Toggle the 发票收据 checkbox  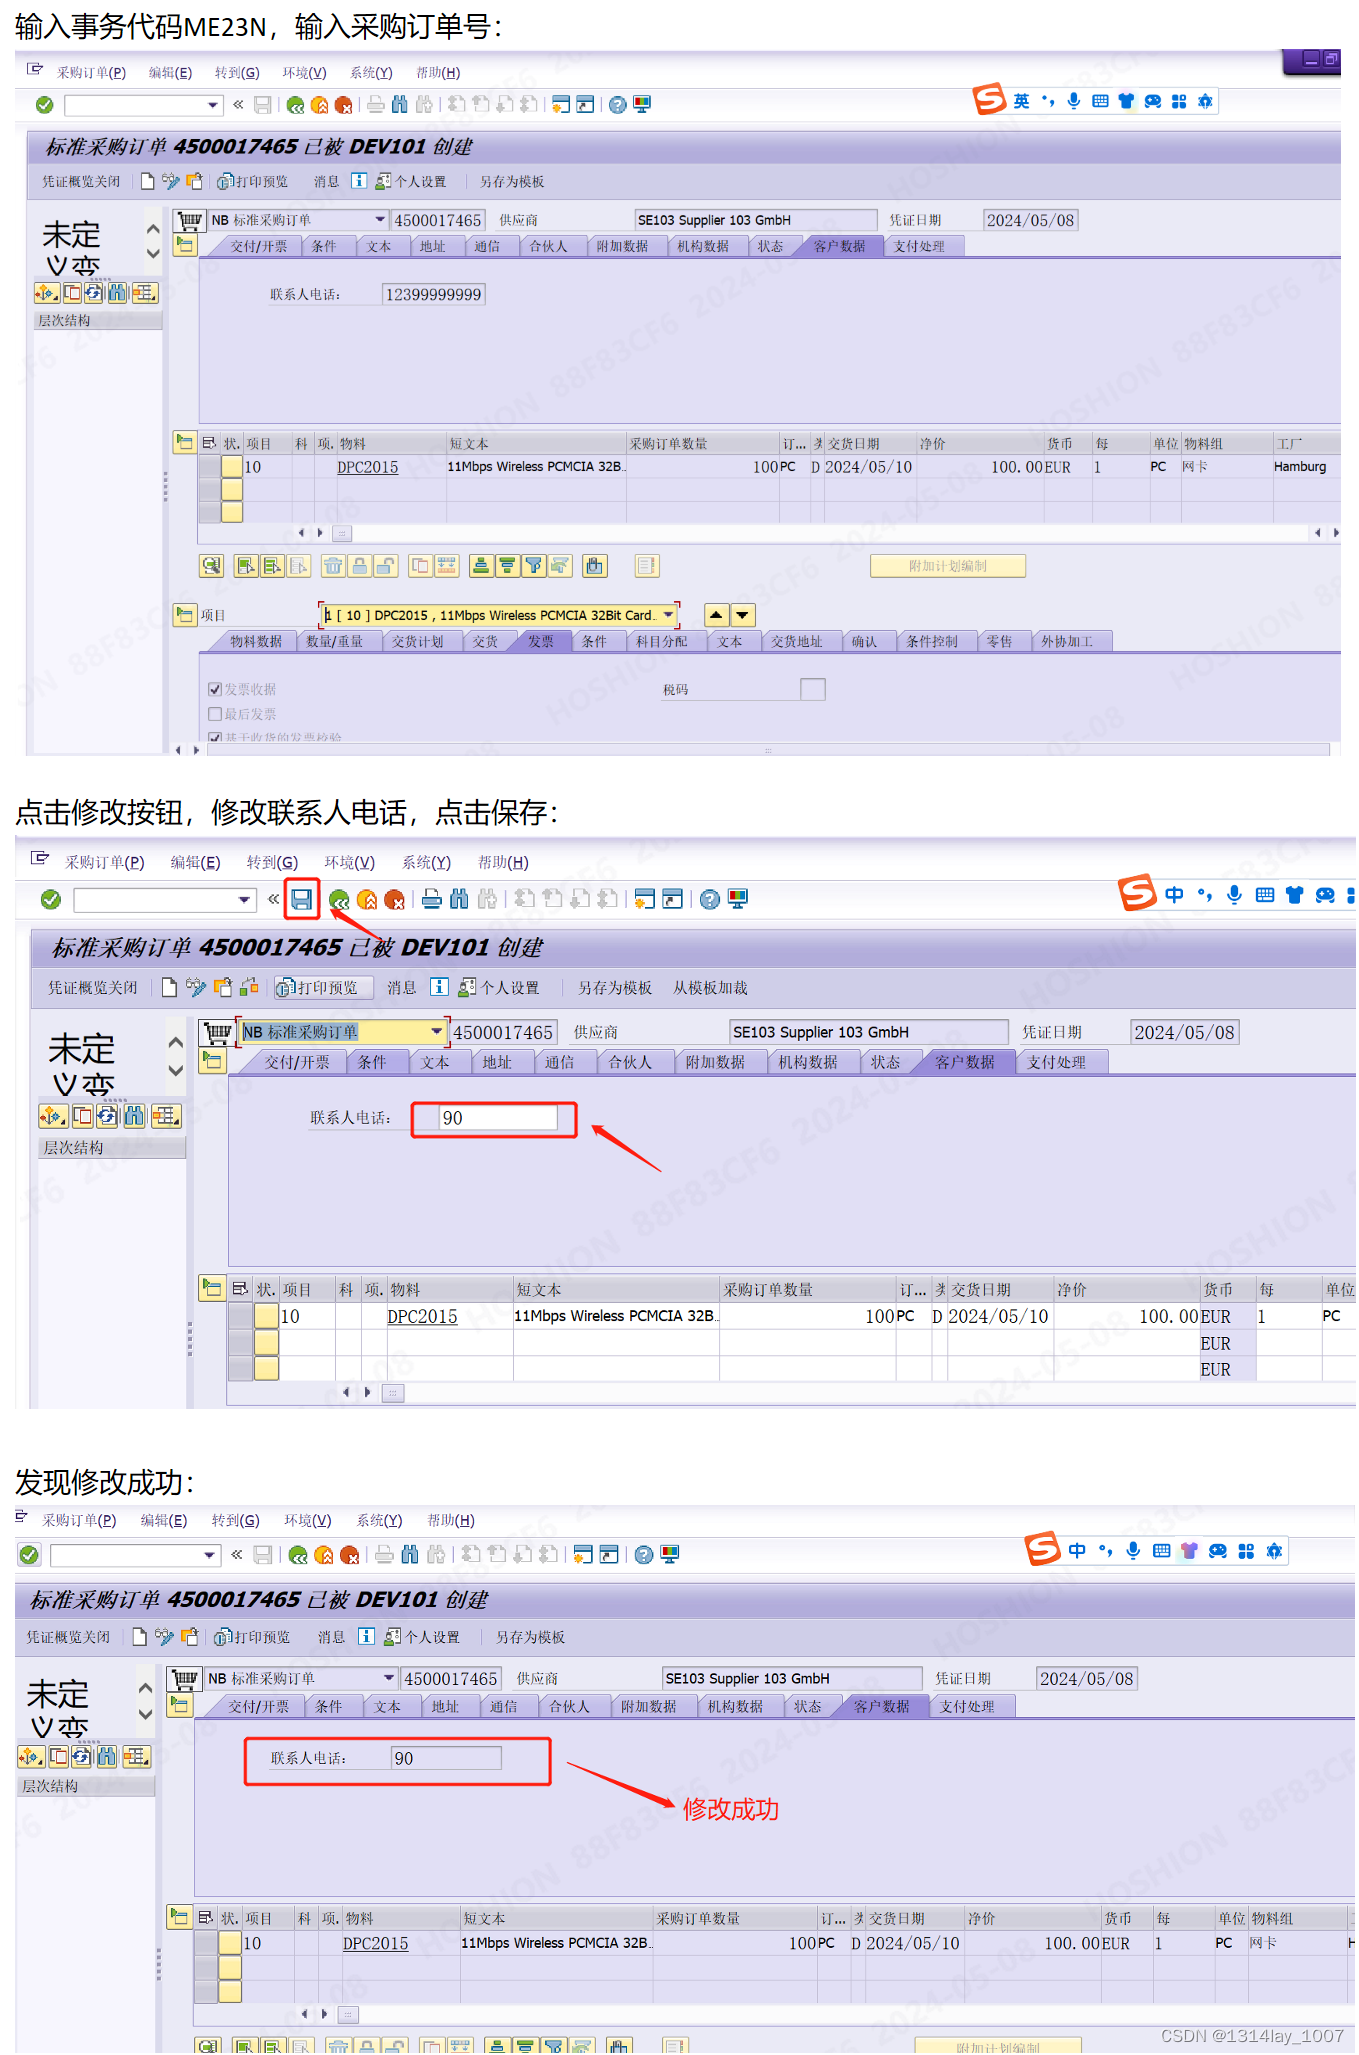click(214, 689)
